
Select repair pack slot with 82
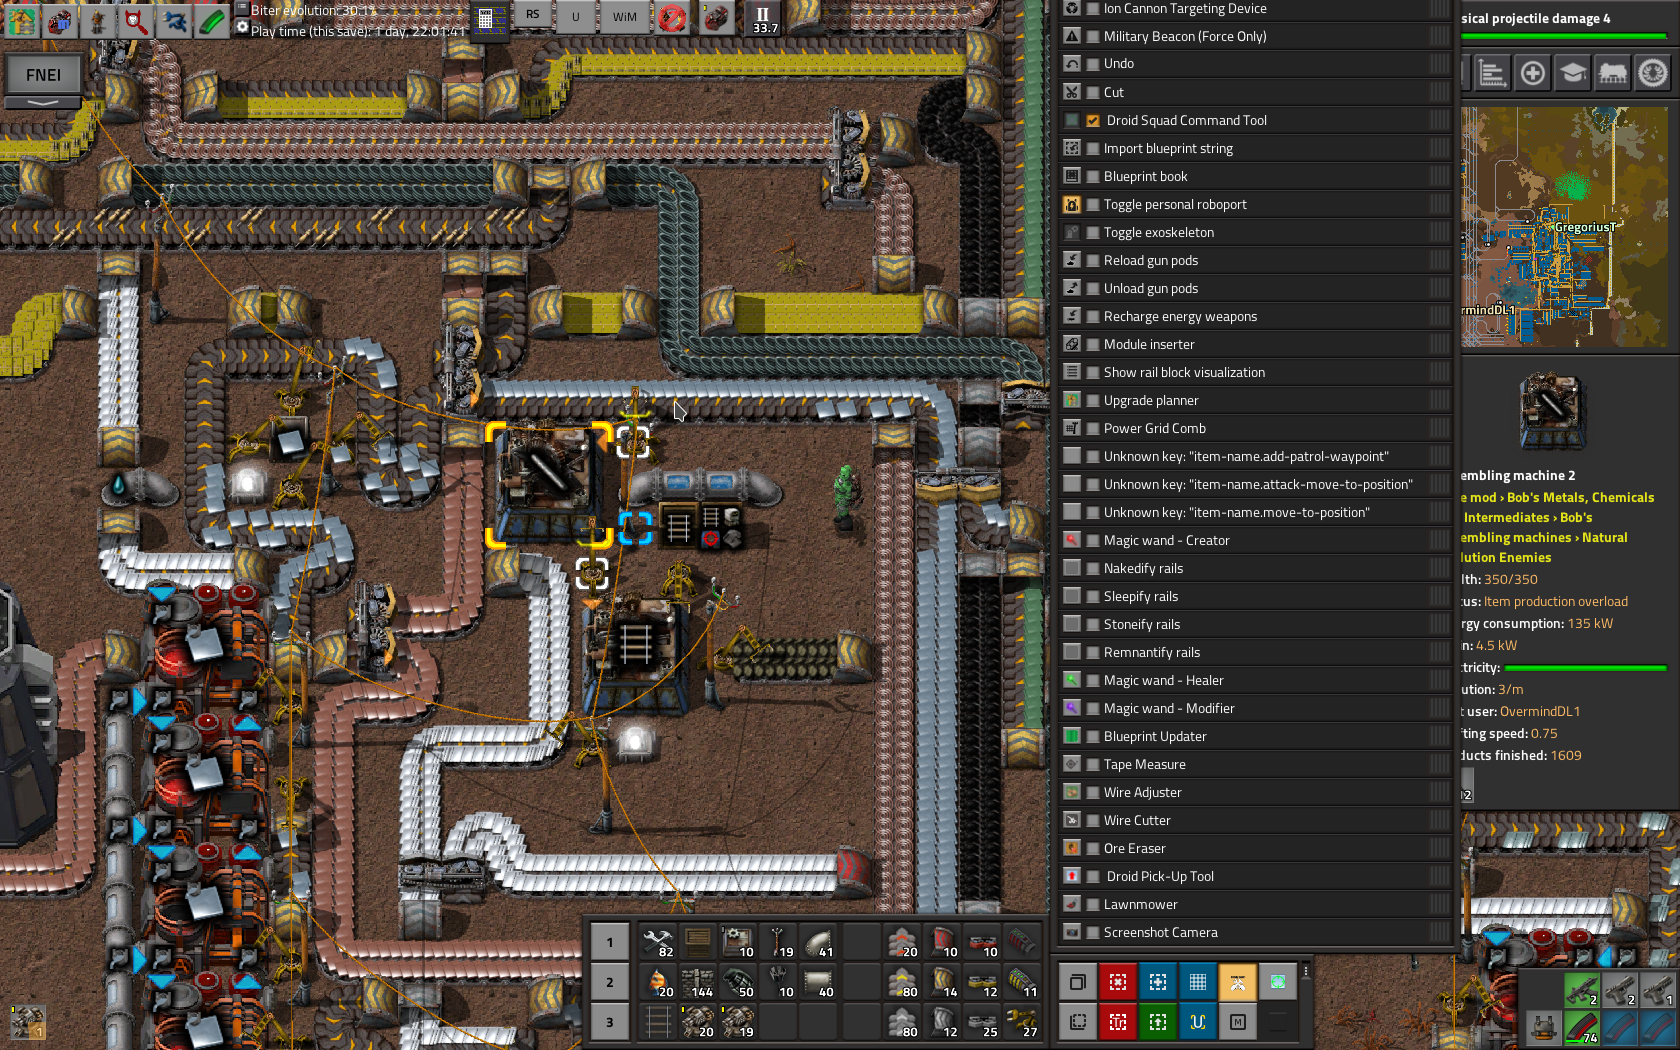tap(658, 942)
